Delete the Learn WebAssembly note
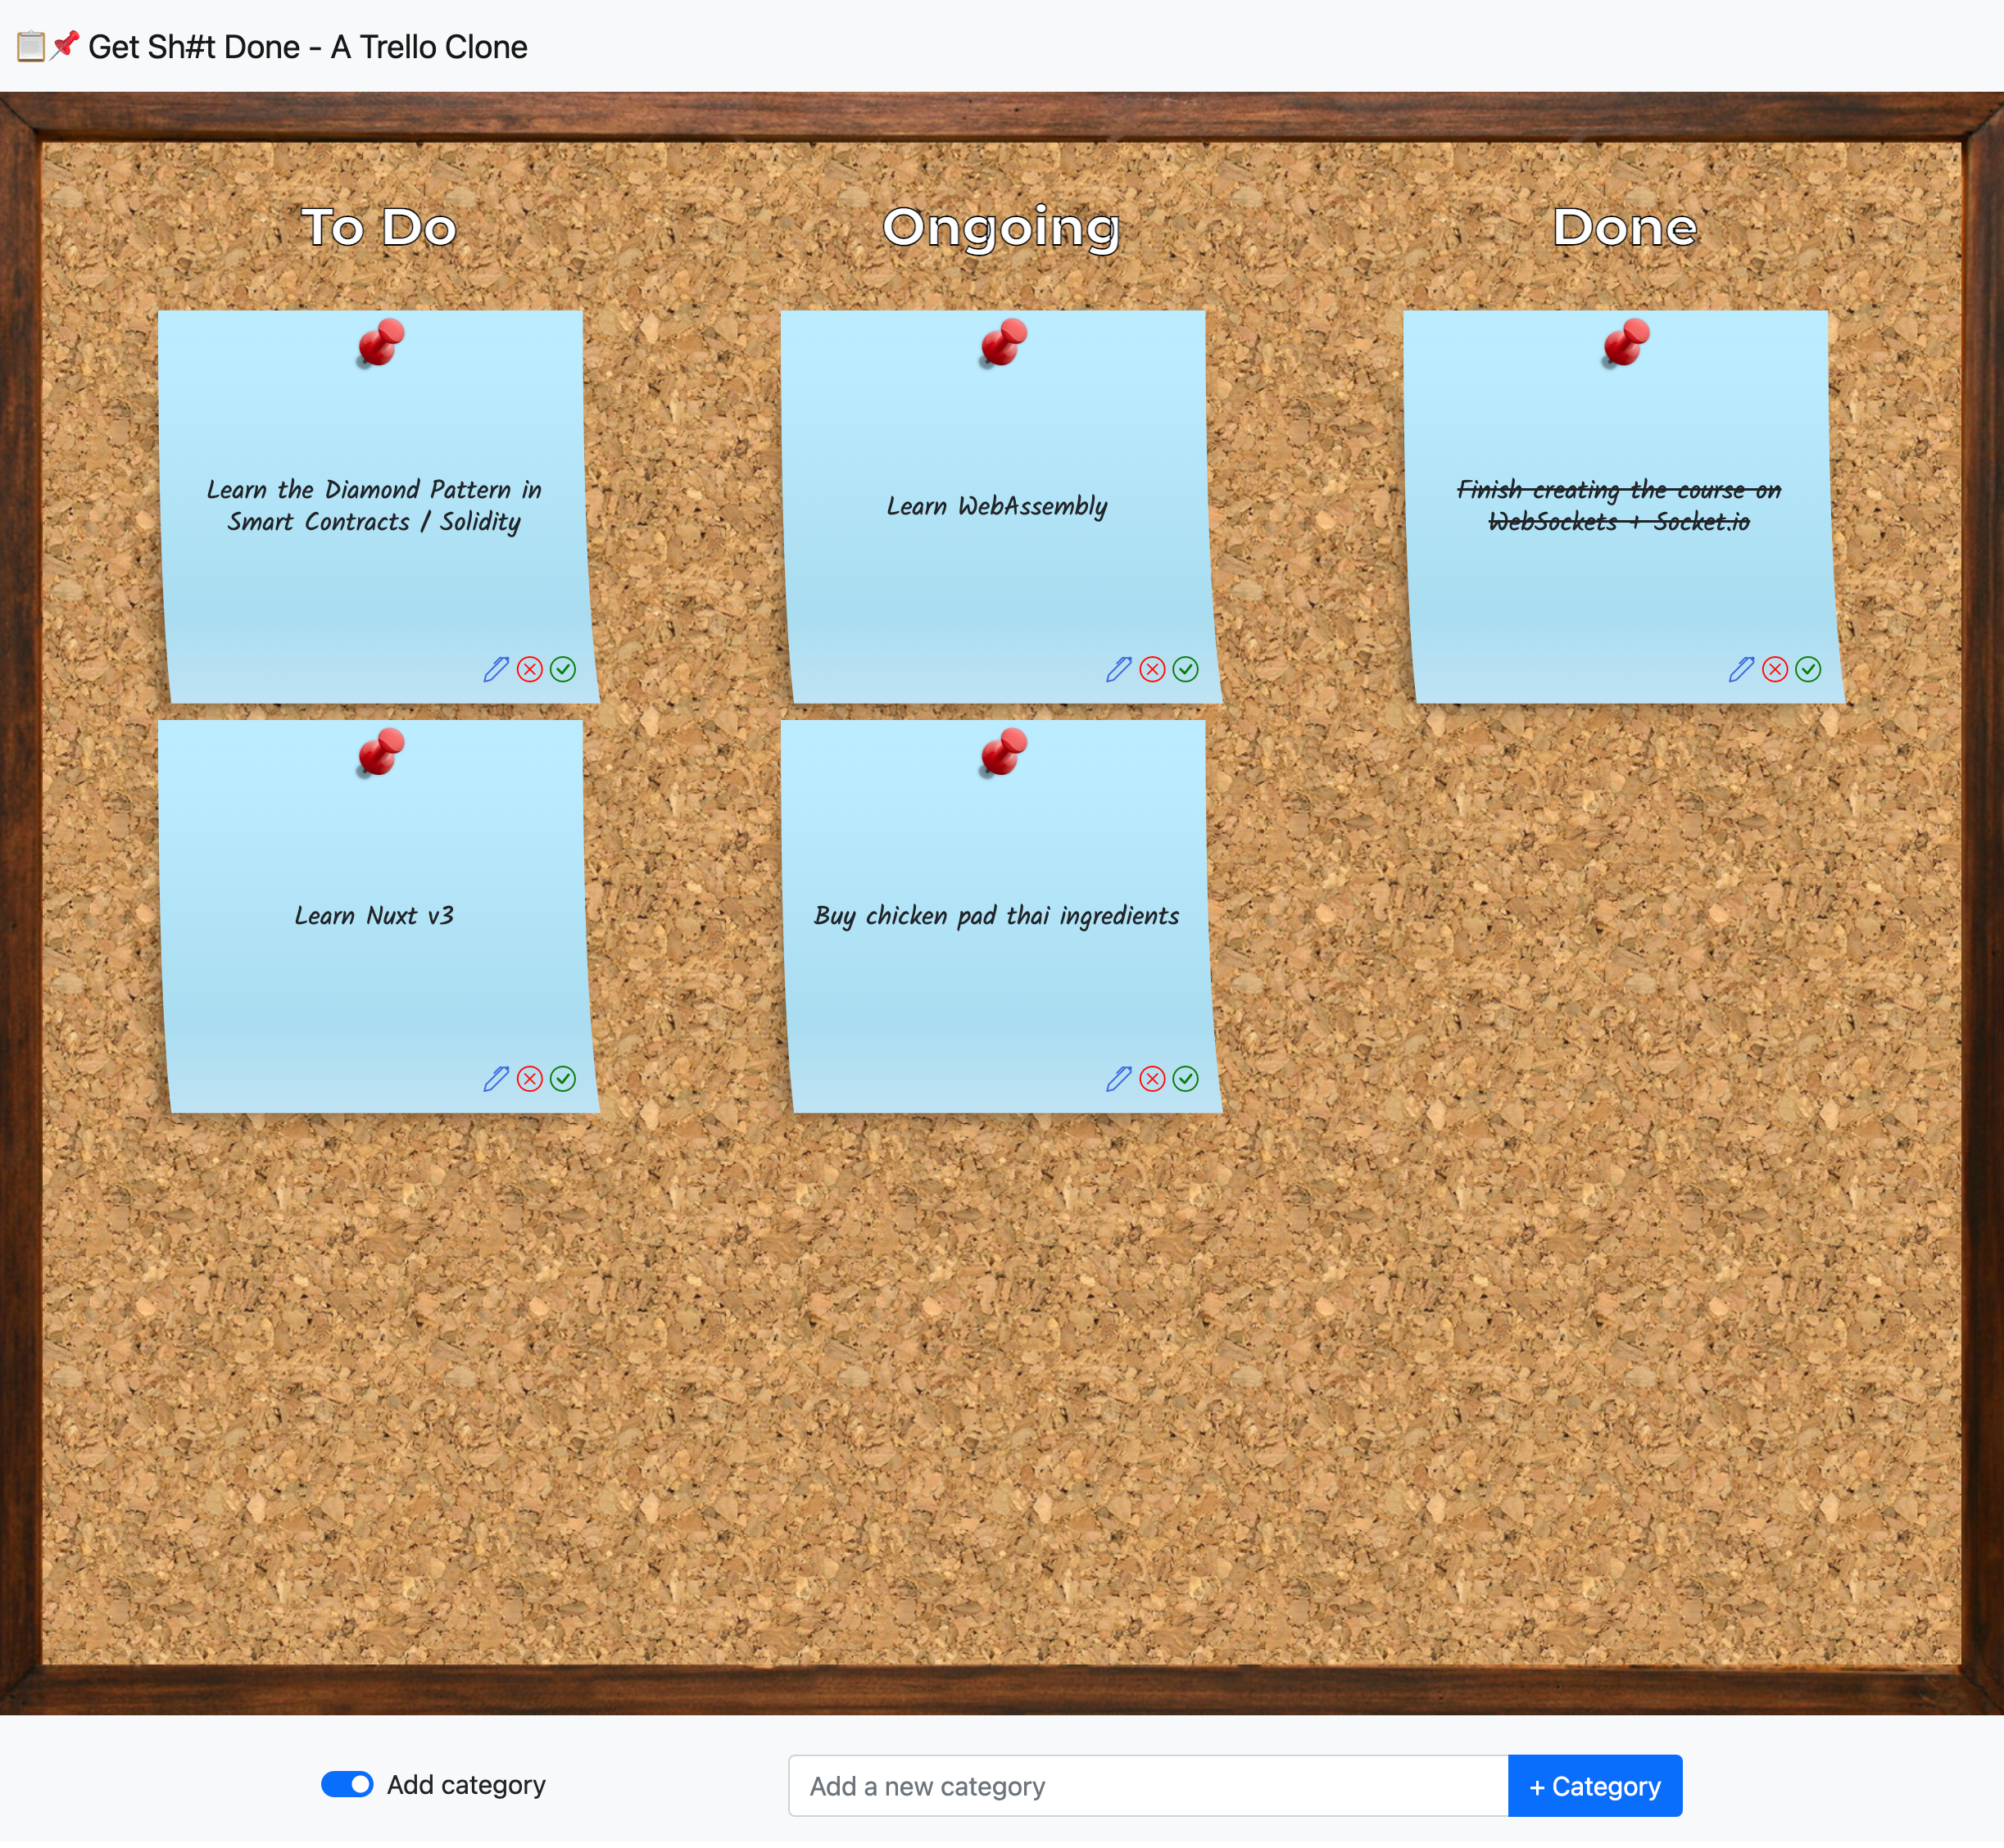The height and width of the screenshot is (1848, 2004). 1152,669
